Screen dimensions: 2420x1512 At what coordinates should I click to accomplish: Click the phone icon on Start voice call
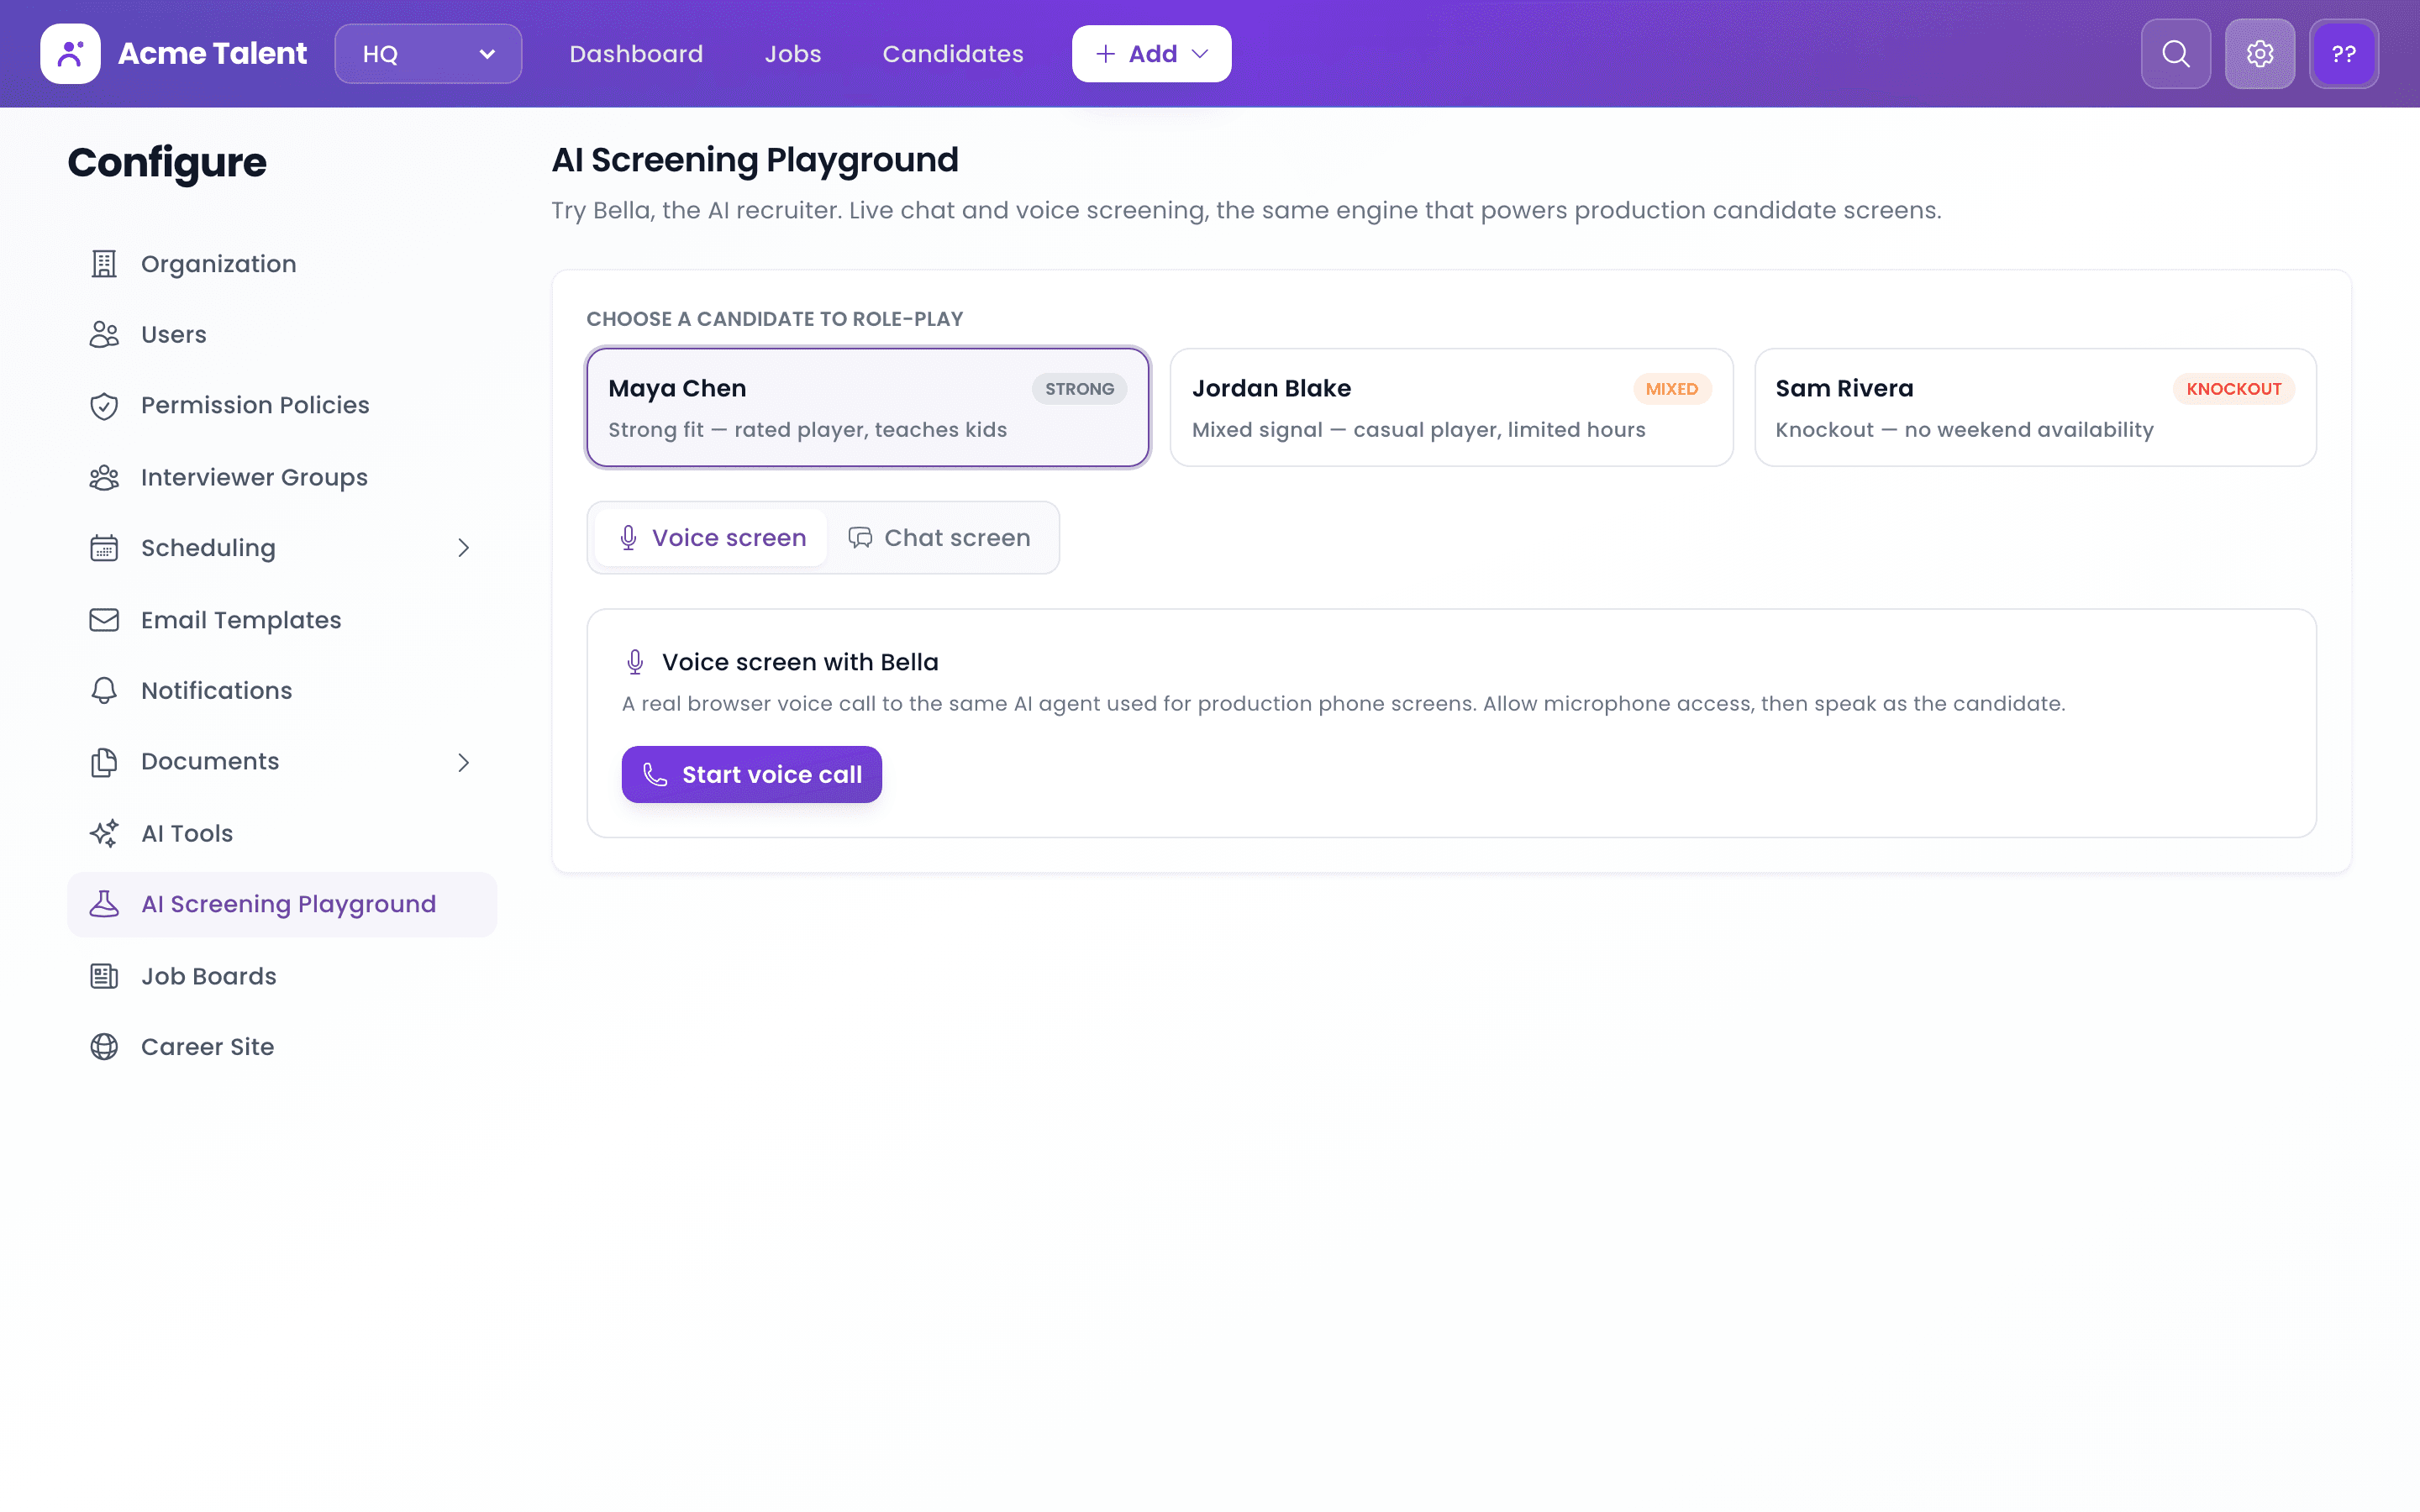[655, 775]
